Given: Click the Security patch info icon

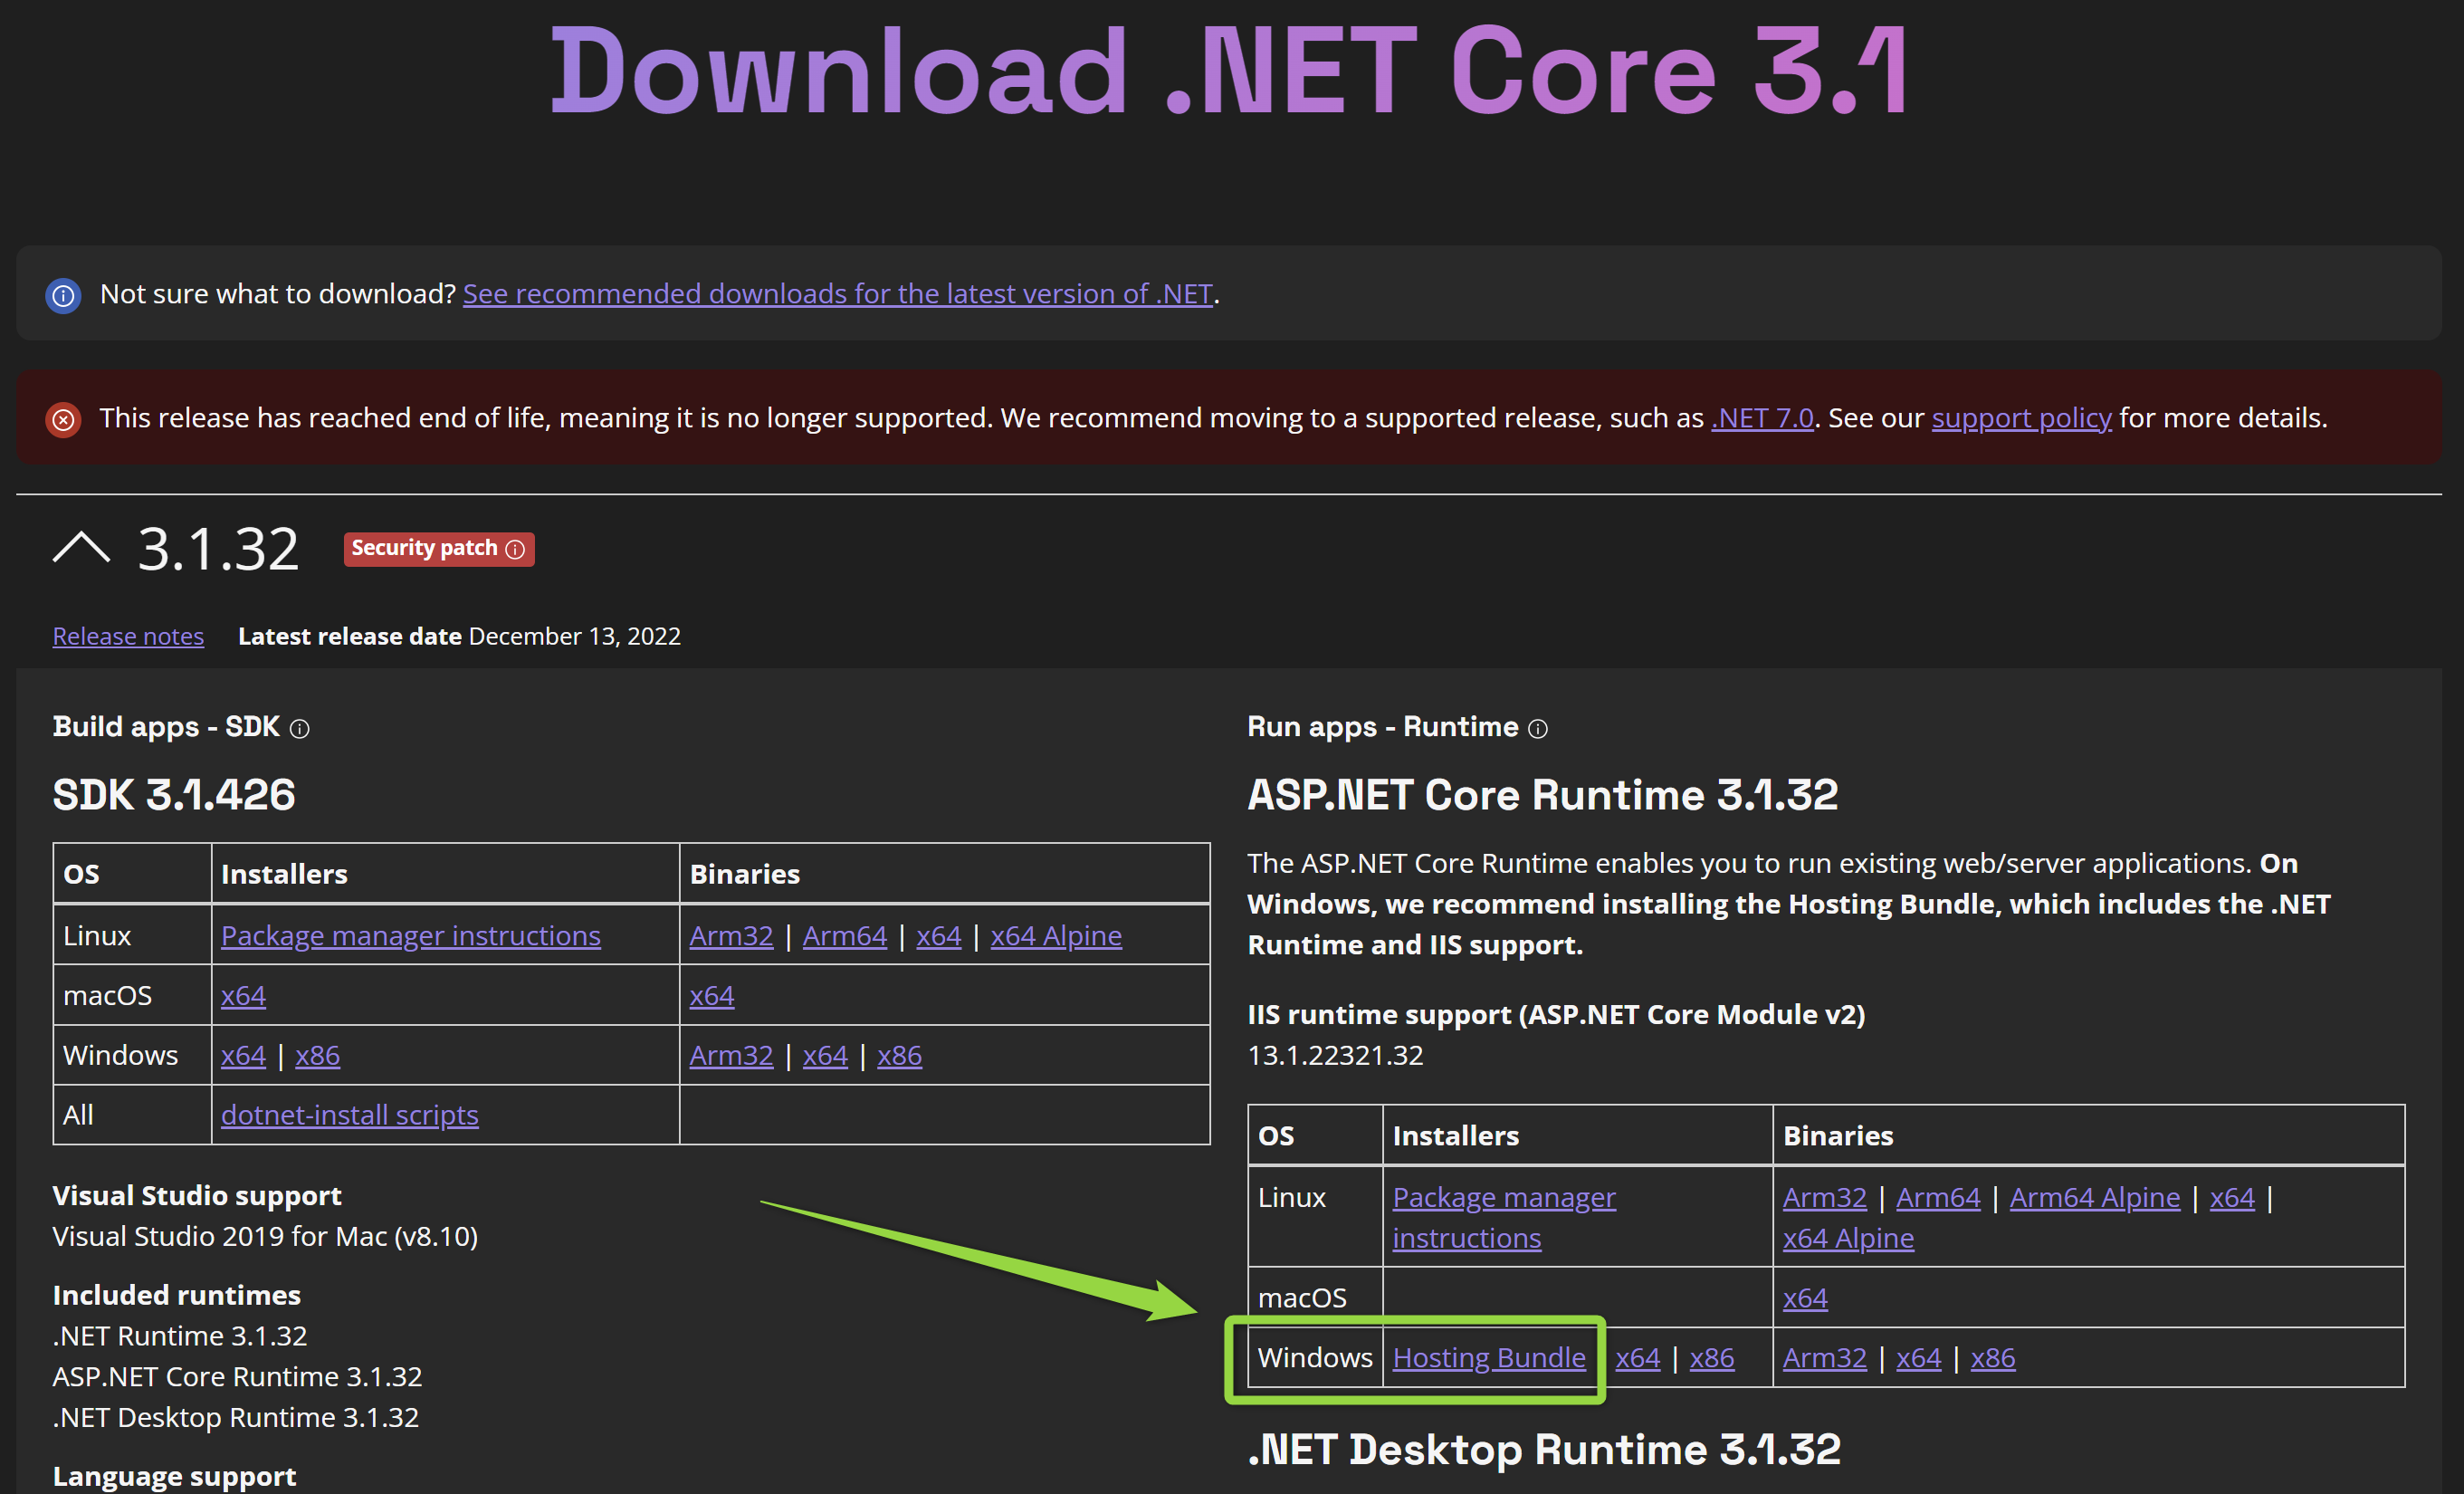Looking at the screenshot, I should coord(515,549).
